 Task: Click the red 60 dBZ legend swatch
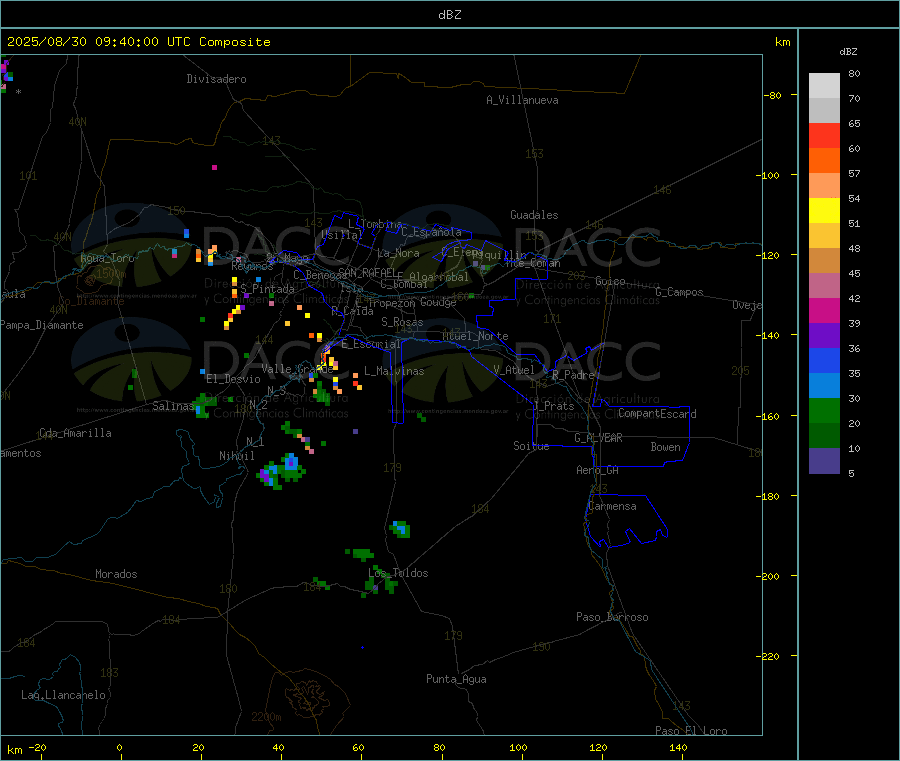[x=824, y=135]
